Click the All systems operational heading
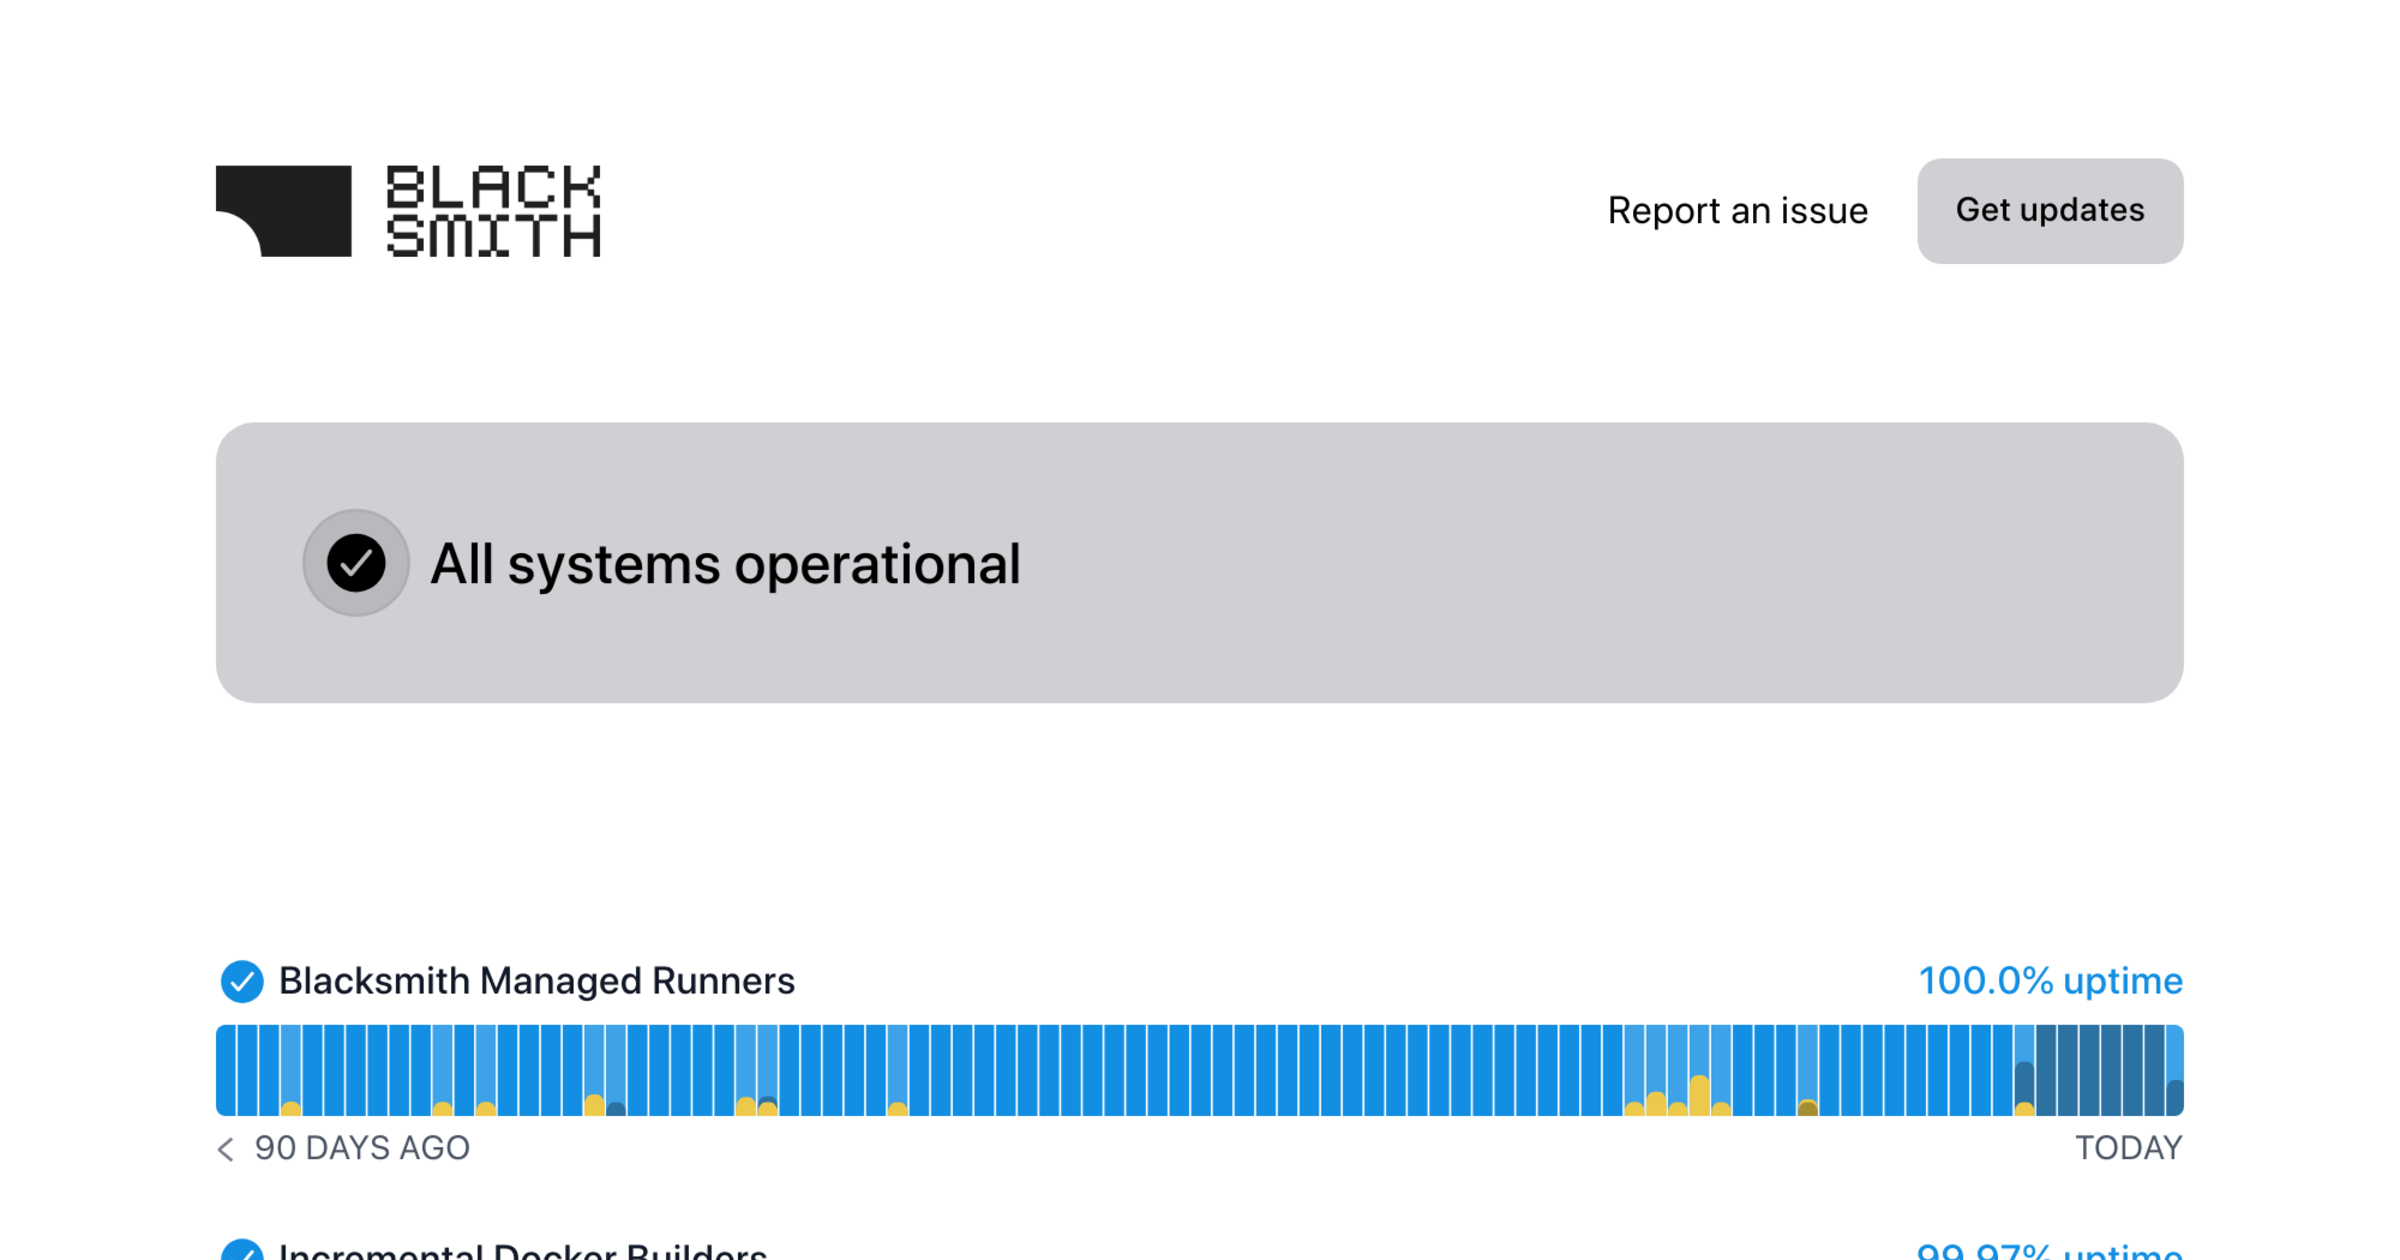 pos(725,563)
